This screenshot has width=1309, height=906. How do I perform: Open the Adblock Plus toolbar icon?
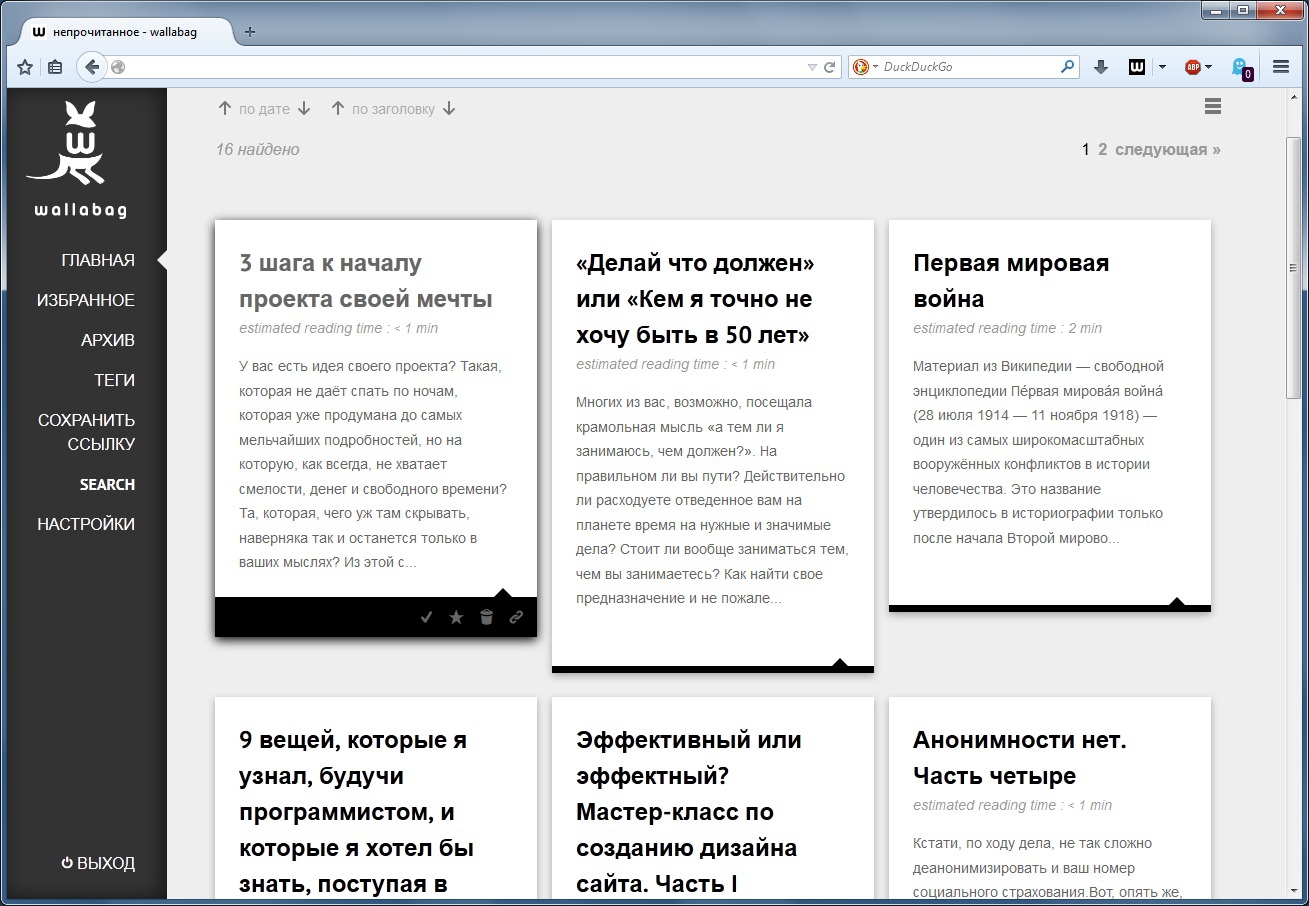tap(1193, 66)
